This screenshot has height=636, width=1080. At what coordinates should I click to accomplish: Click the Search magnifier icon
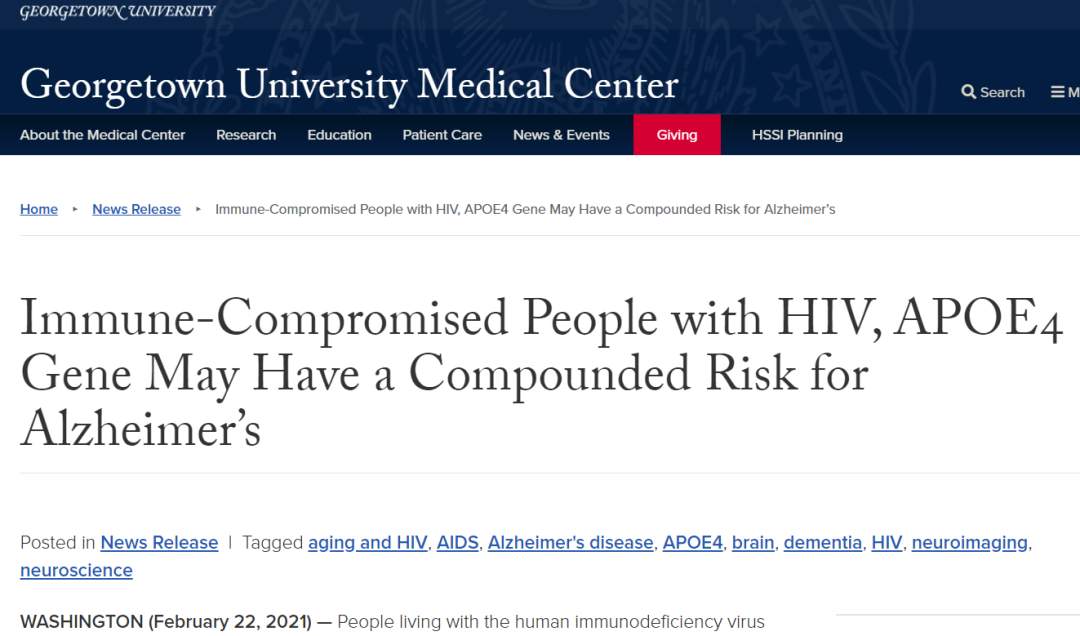point(968,92)
